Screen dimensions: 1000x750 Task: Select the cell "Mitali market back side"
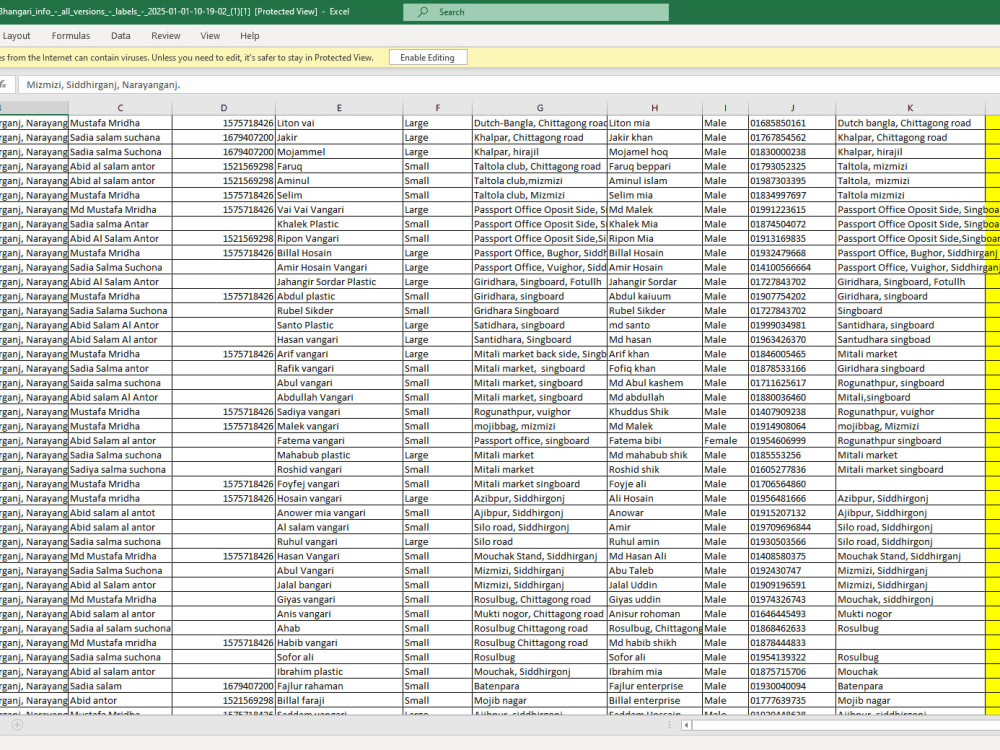coord(540,354)
